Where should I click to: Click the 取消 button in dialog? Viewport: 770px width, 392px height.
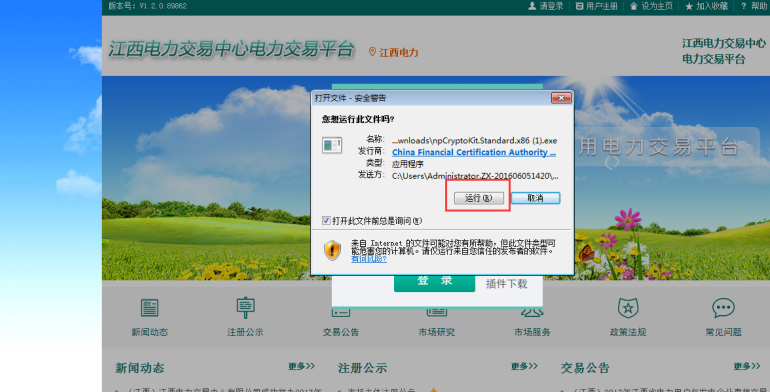pos(535,198)
